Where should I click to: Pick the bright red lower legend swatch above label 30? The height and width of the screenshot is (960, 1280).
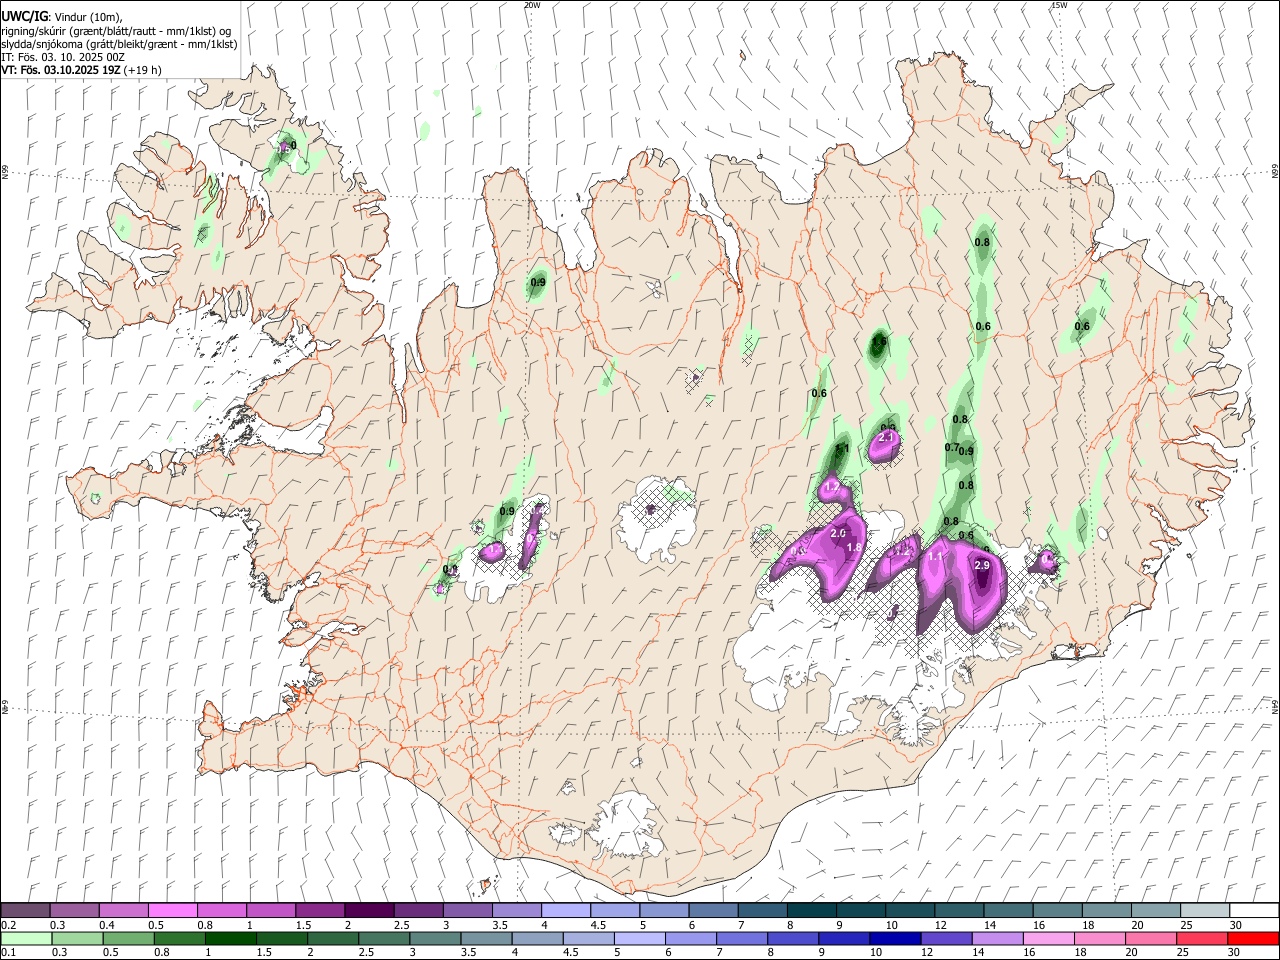coord(1254,939)
